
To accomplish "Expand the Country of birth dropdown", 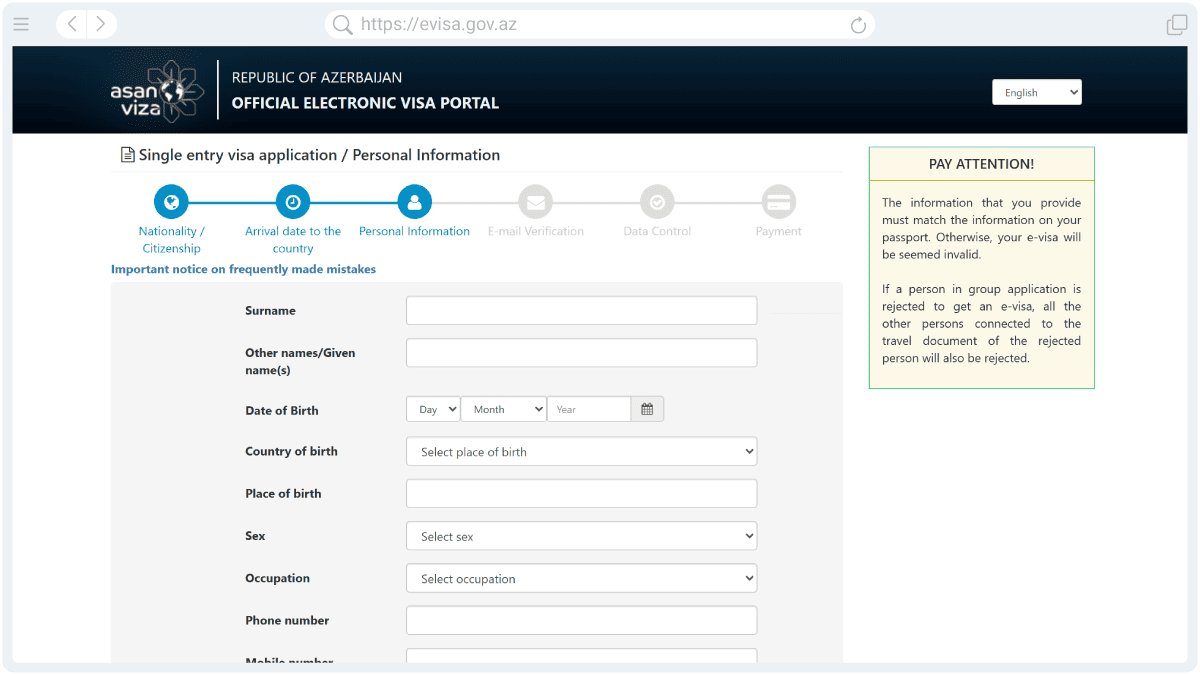I will (x=581, y=452).
